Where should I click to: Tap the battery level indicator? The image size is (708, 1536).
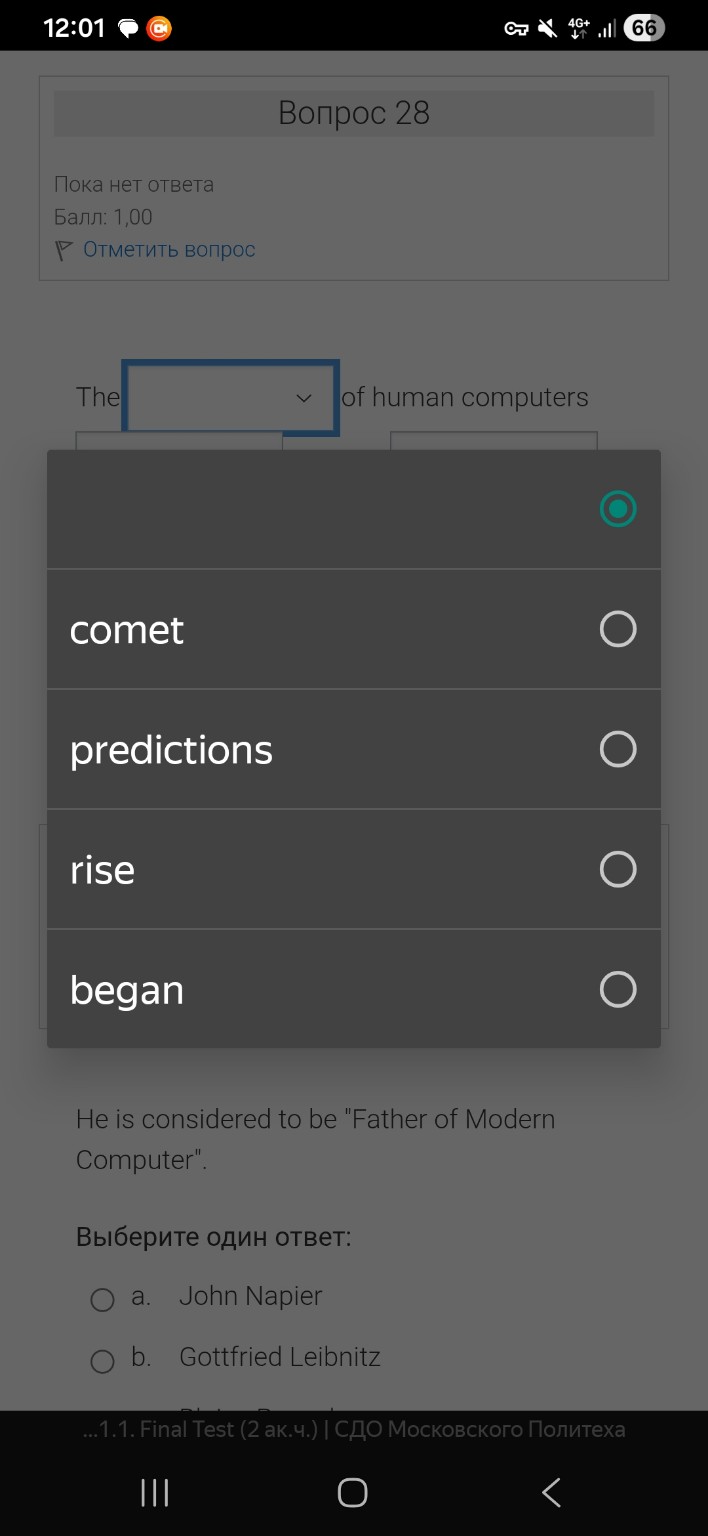[x=643, y=29]
